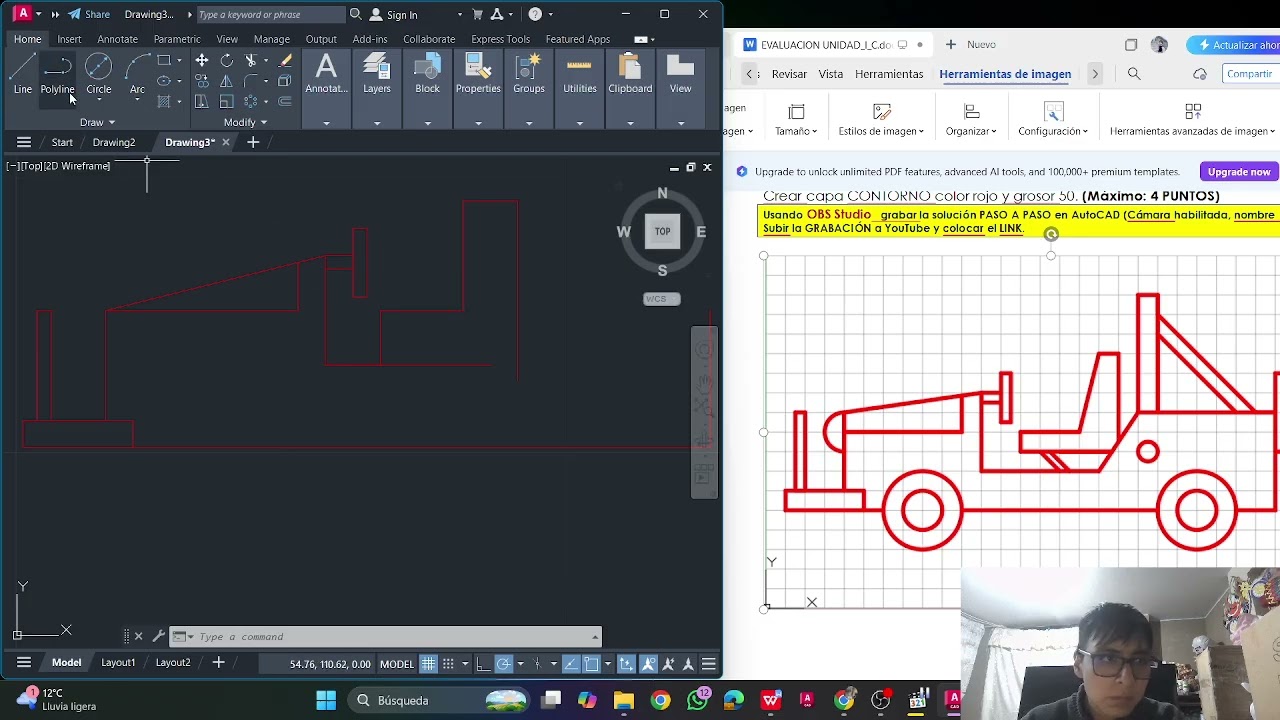The height and width of the screenshot is (720, 1280).
Task: Open the Annotate ribbon tab
Action: 117,39
